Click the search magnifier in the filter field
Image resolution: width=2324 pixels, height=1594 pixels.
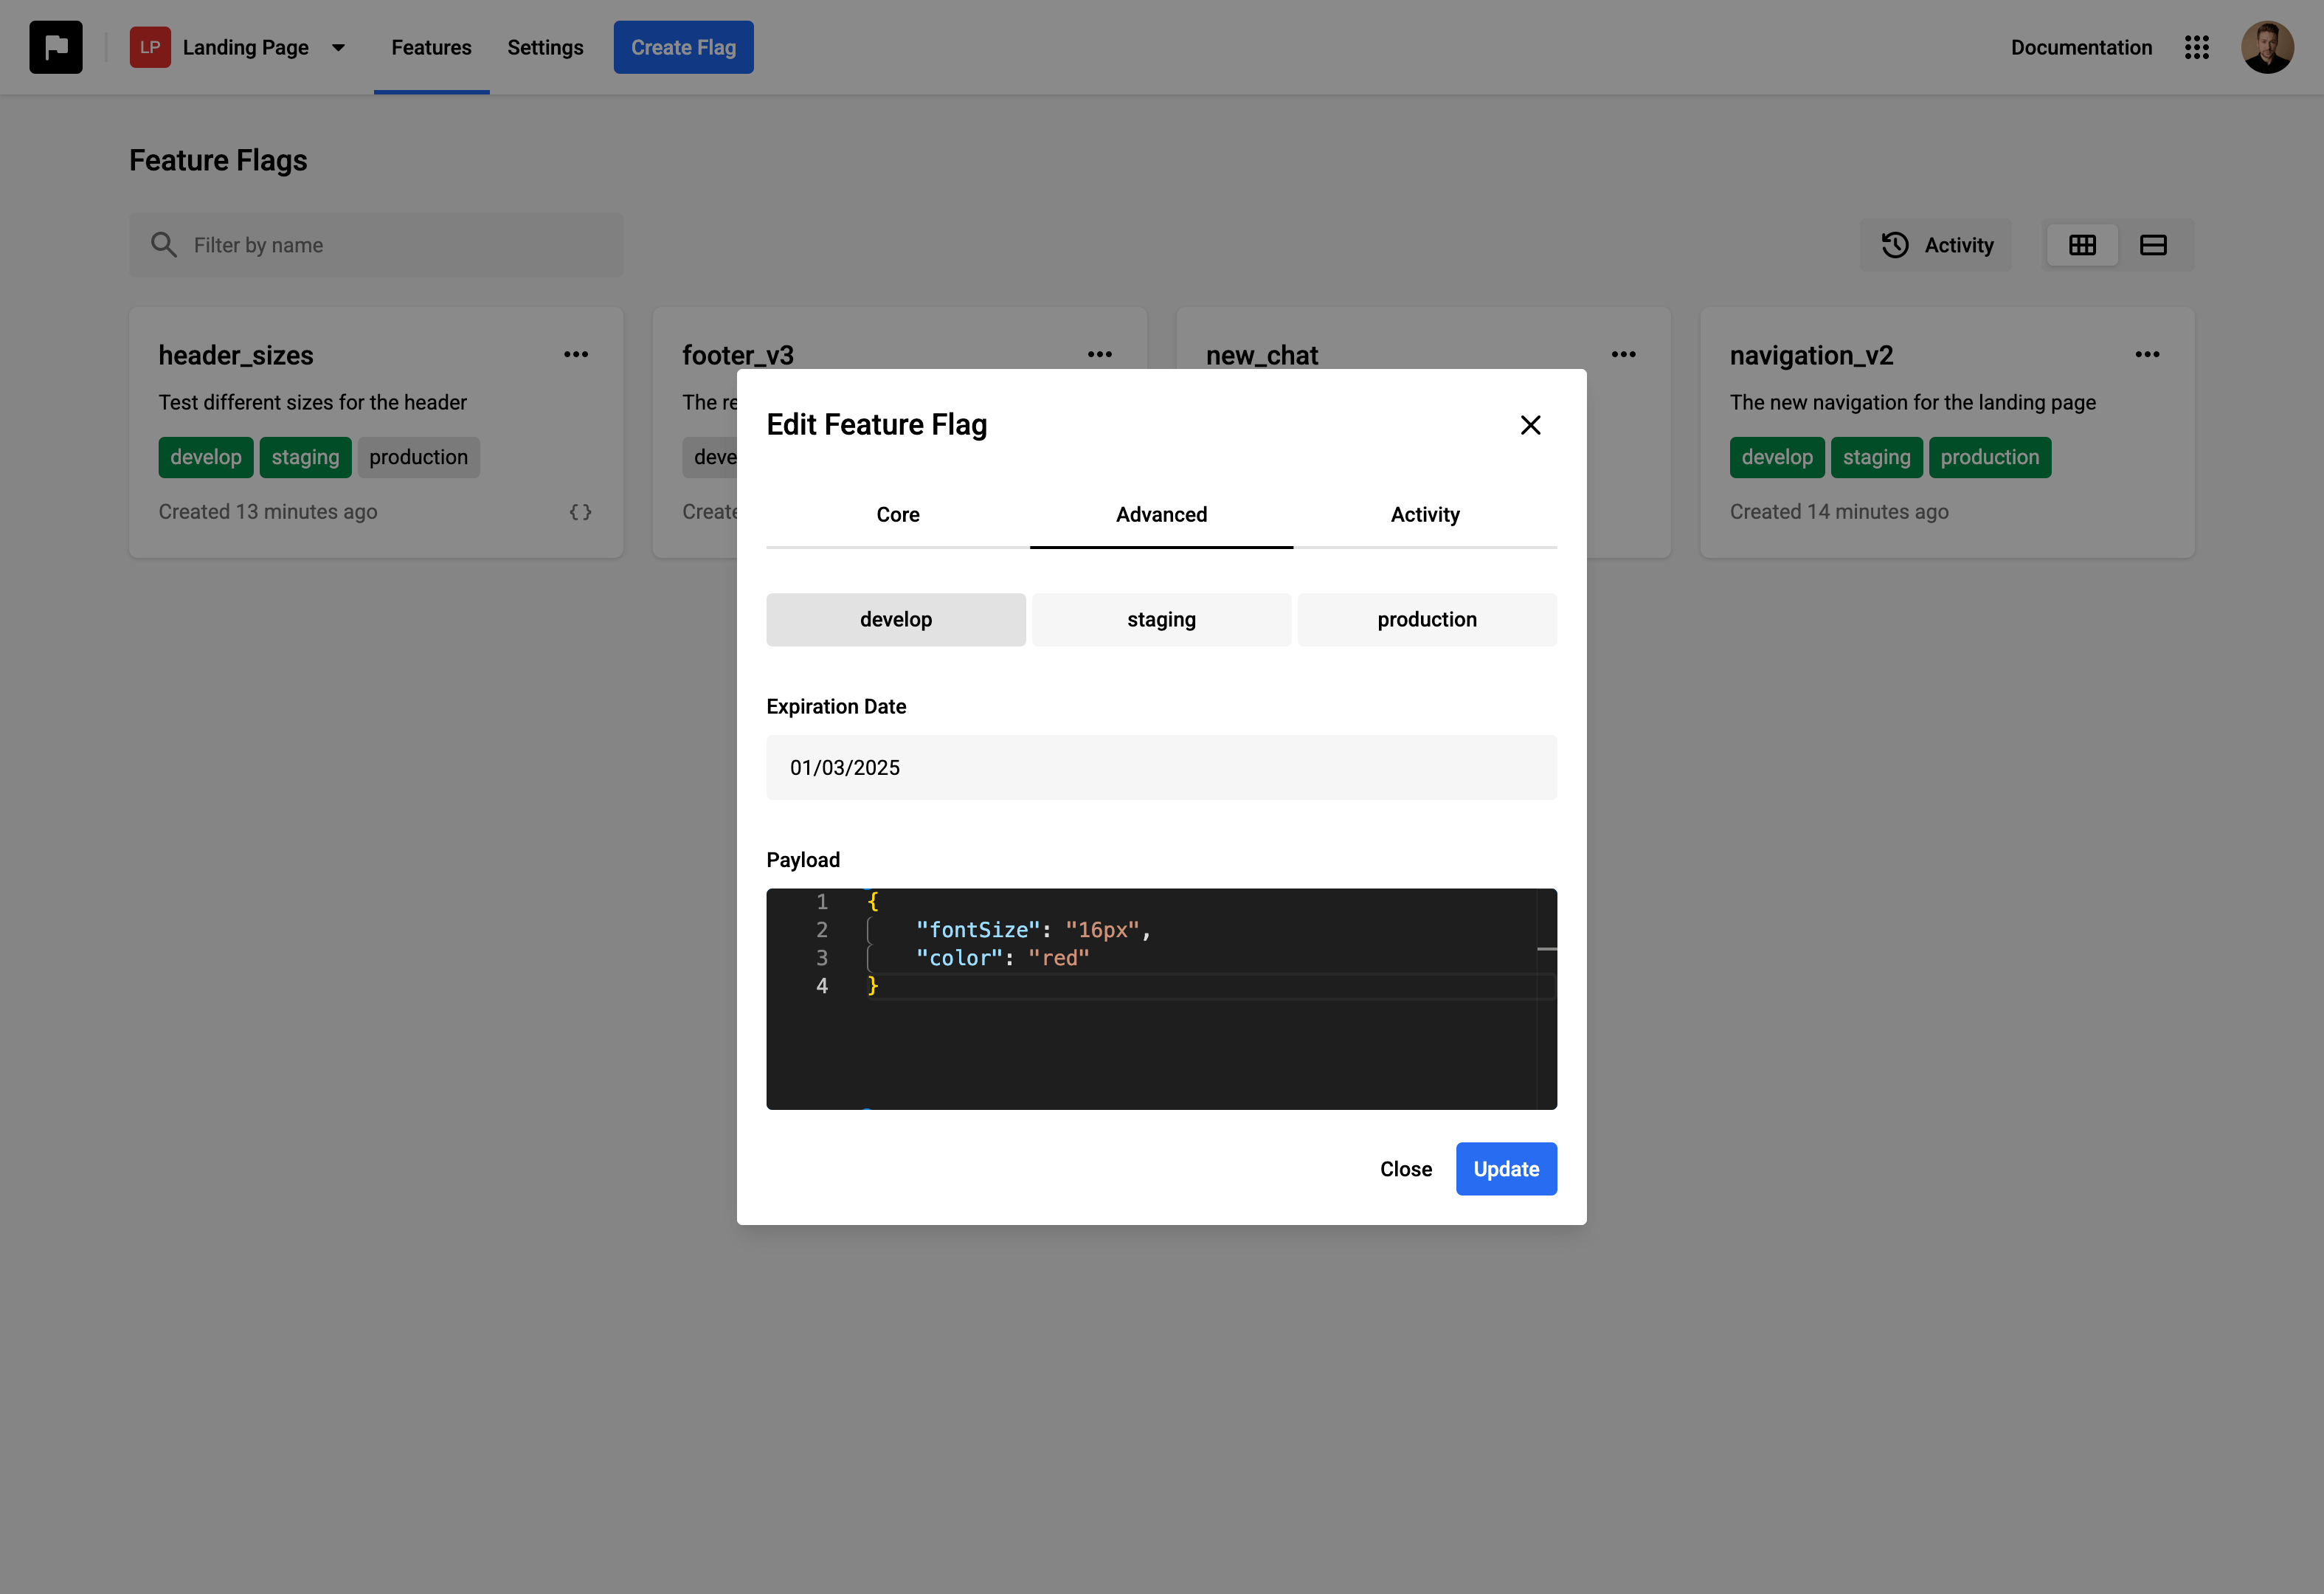pyautogui.click(x=165, y=244)
